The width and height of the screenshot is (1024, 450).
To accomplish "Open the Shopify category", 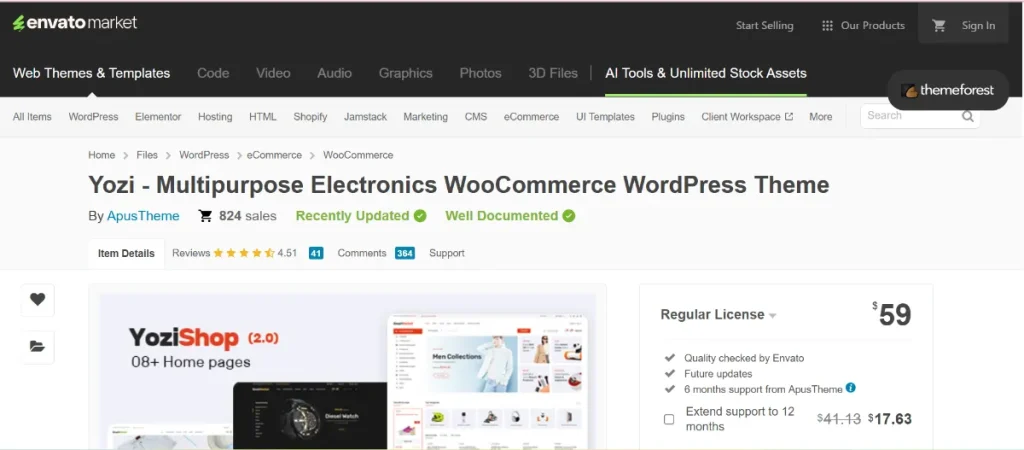I will [x=310, y=117].
